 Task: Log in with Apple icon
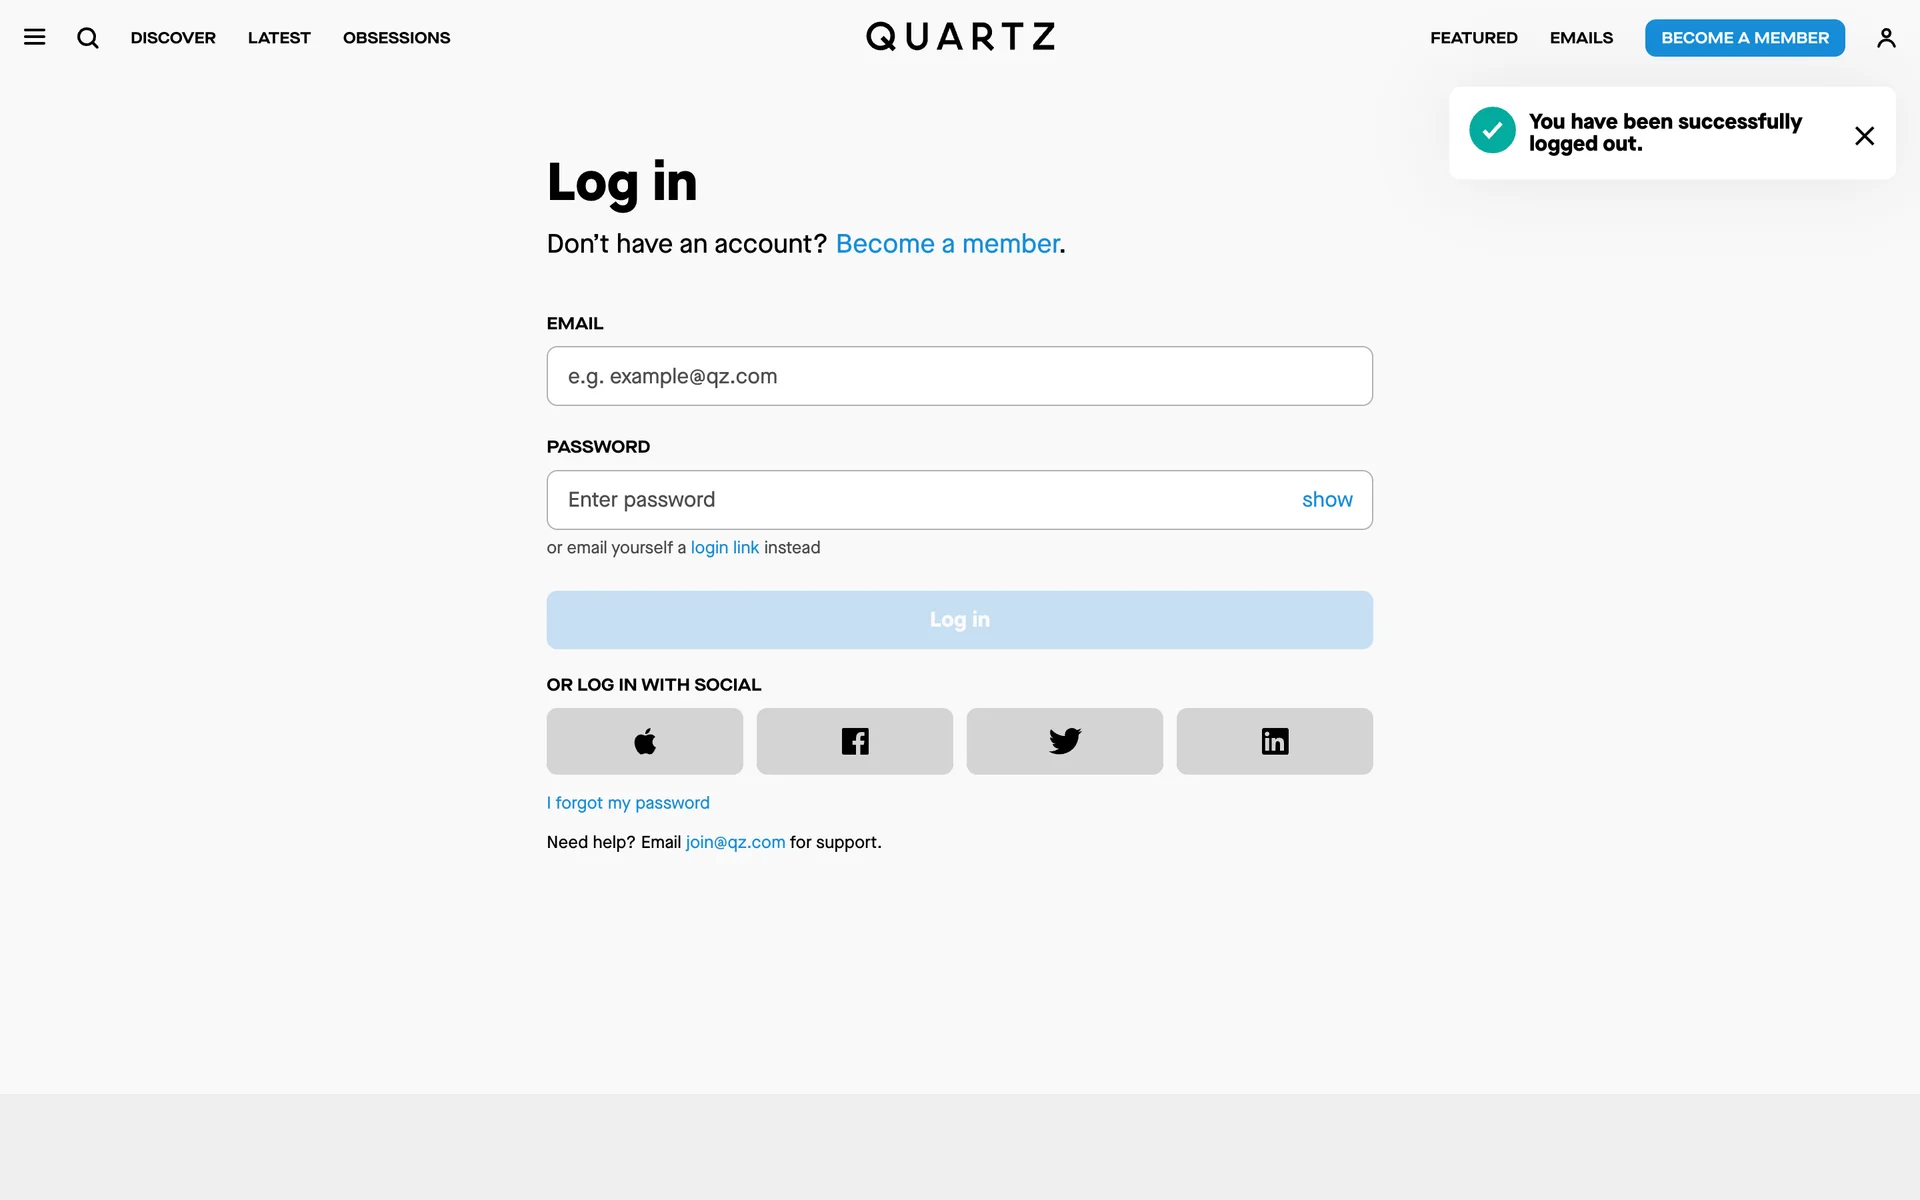[x=645, y=741]
